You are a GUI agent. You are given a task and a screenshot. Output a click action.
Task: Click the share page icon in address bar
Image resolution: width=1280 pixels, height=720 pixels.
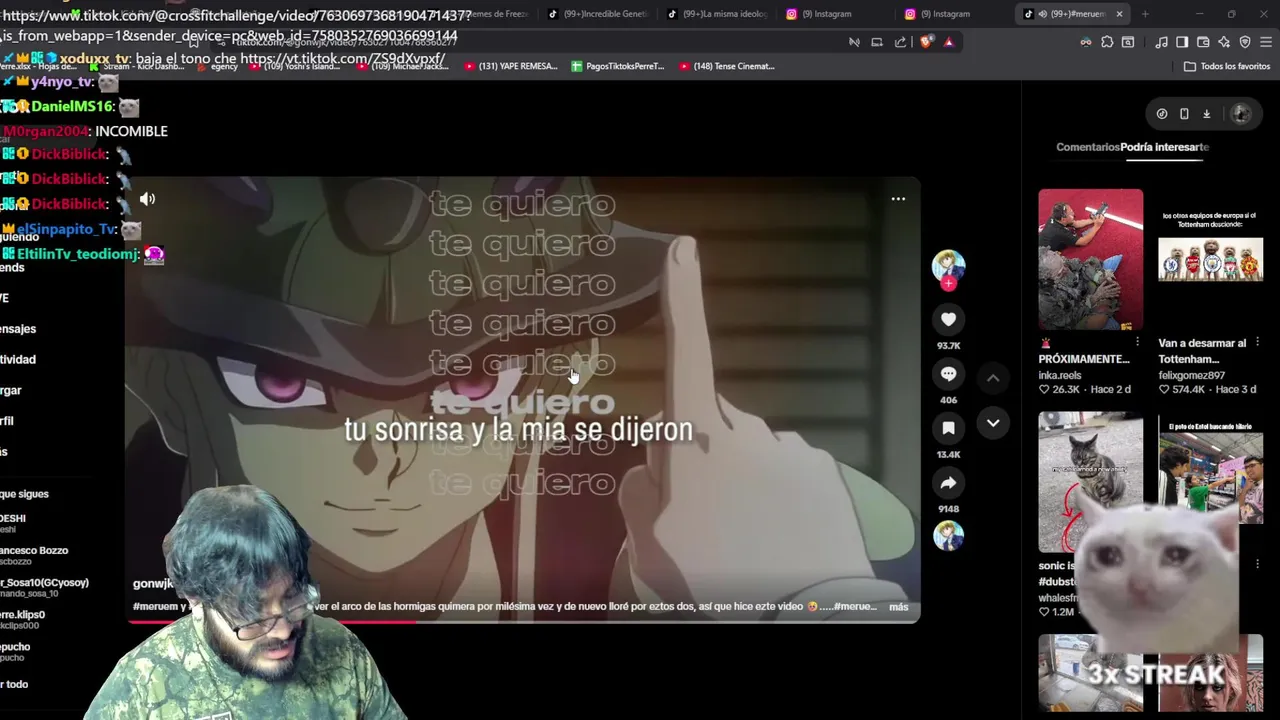coord(900,42)
